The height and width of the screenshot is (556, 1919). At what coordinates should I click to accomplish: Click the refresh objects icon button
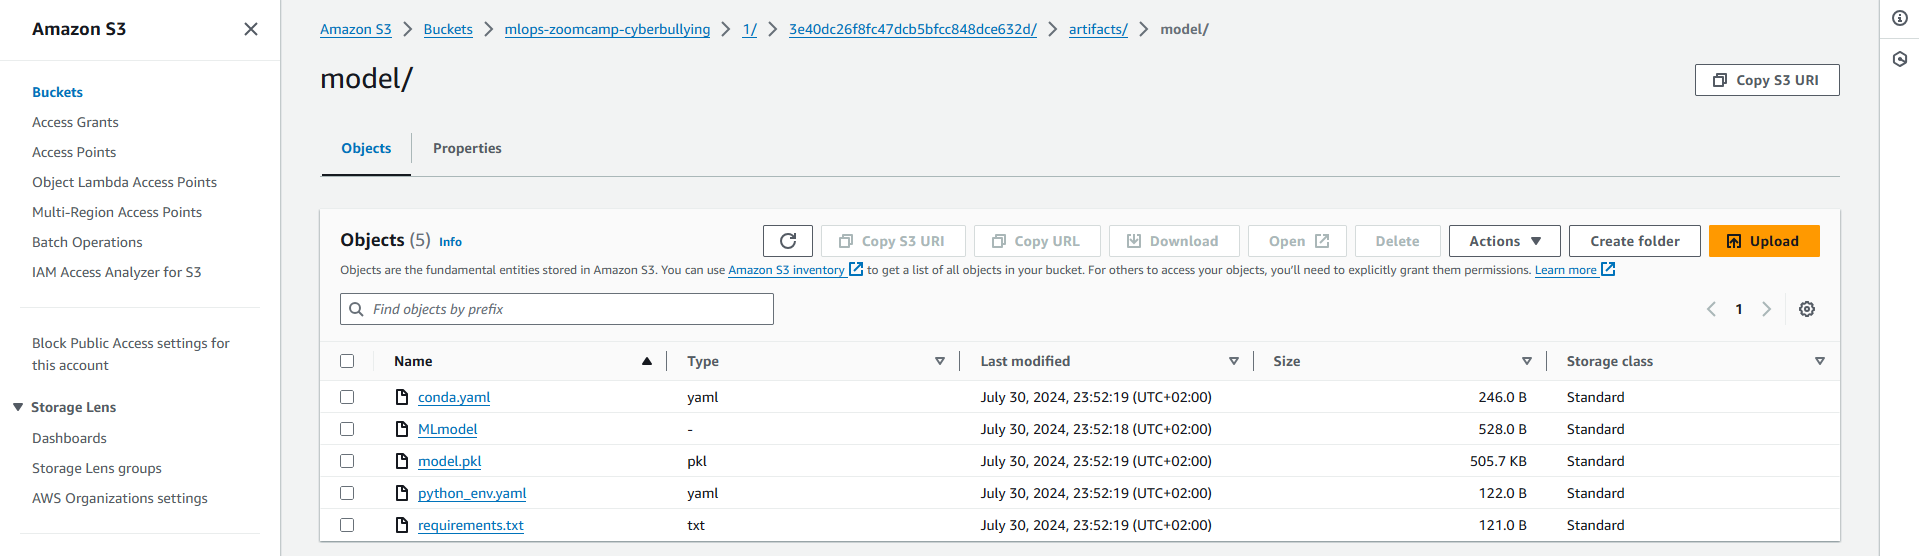[x=788, y=241]
